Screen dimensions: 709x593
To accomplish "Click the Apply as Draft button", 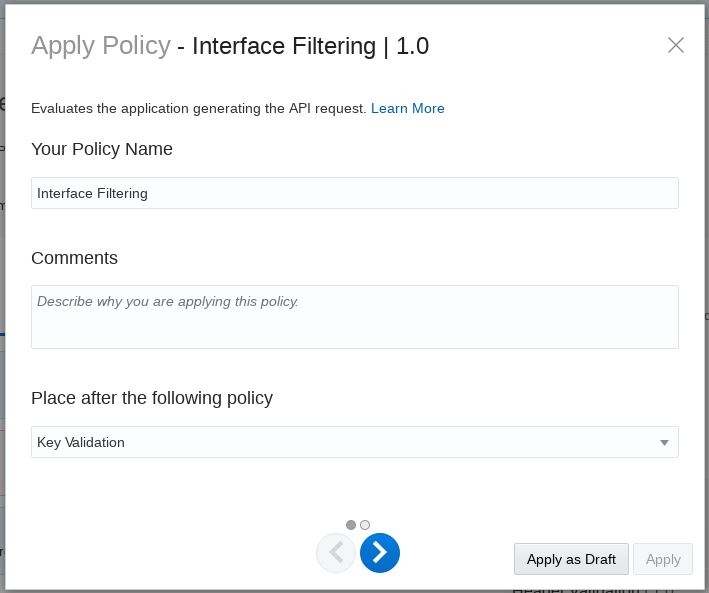I will pos(571,559).
